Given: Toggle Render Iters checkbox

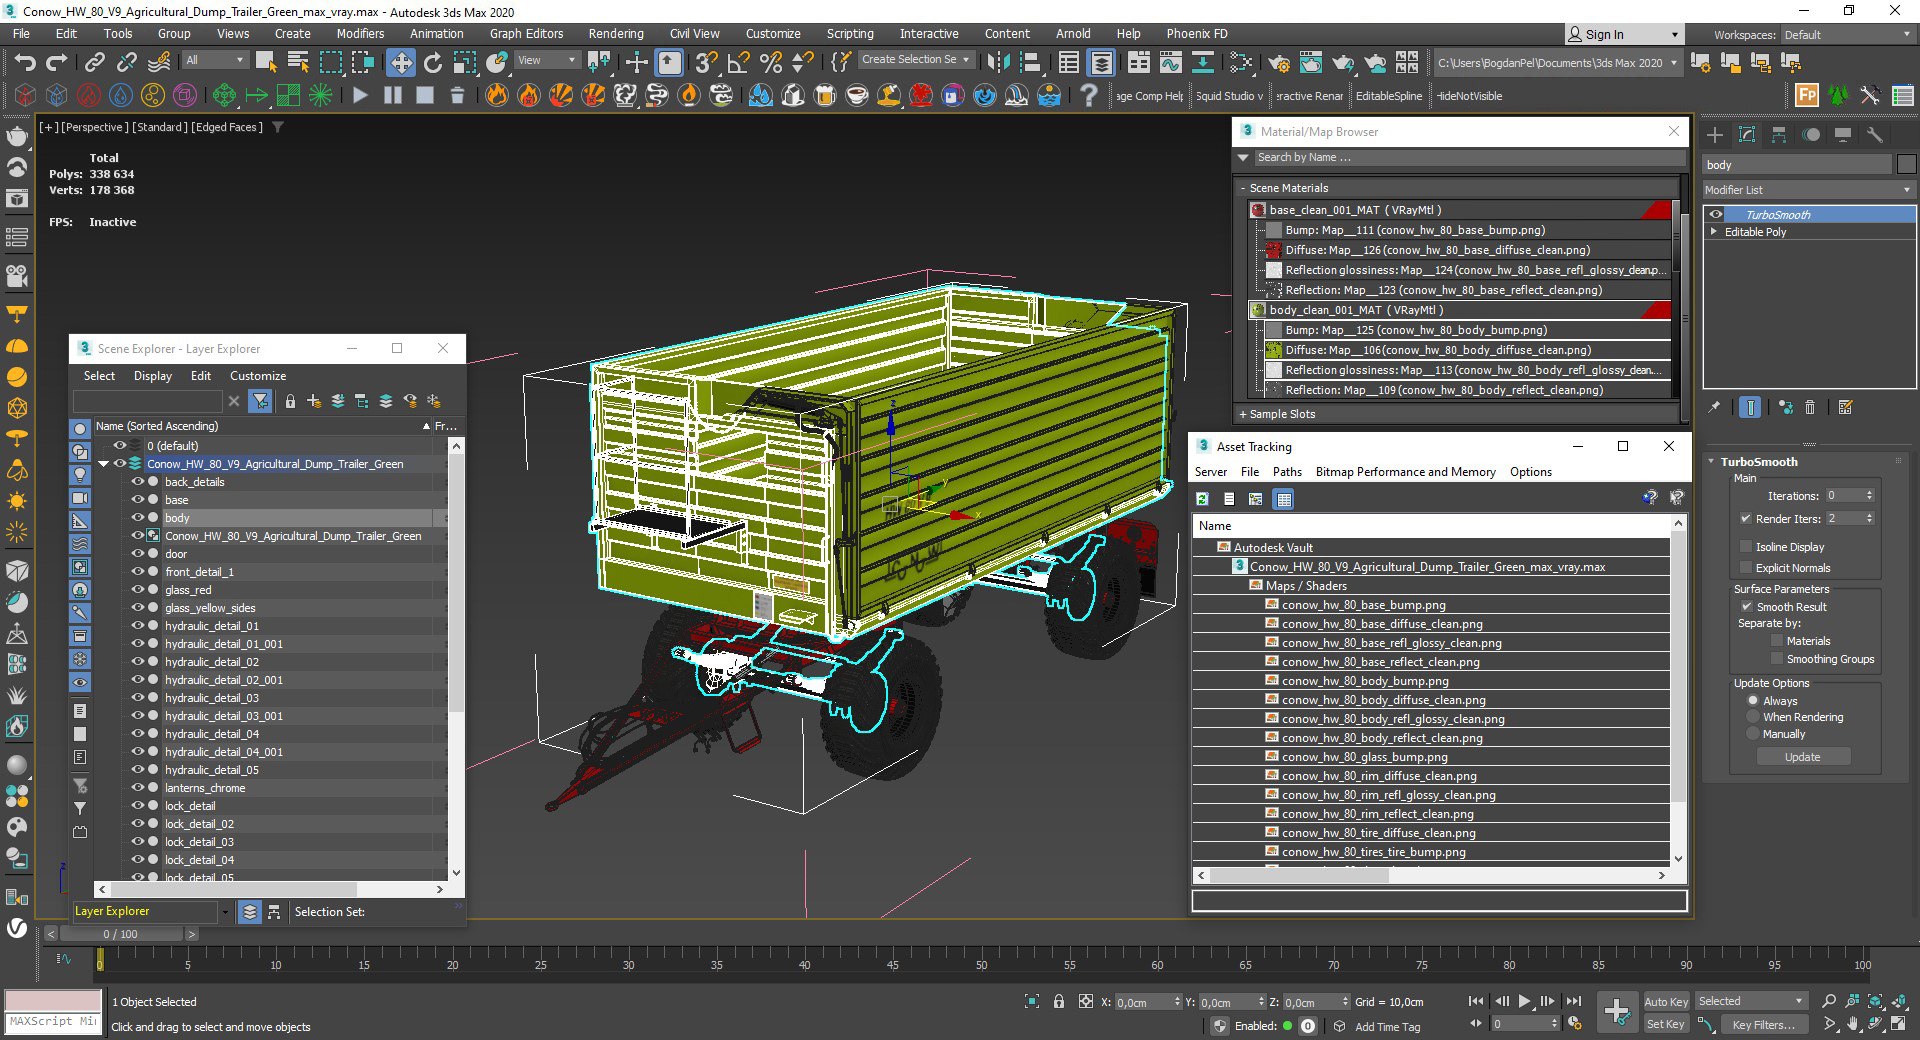Looking at the screenshot, I should (1746, 519).
